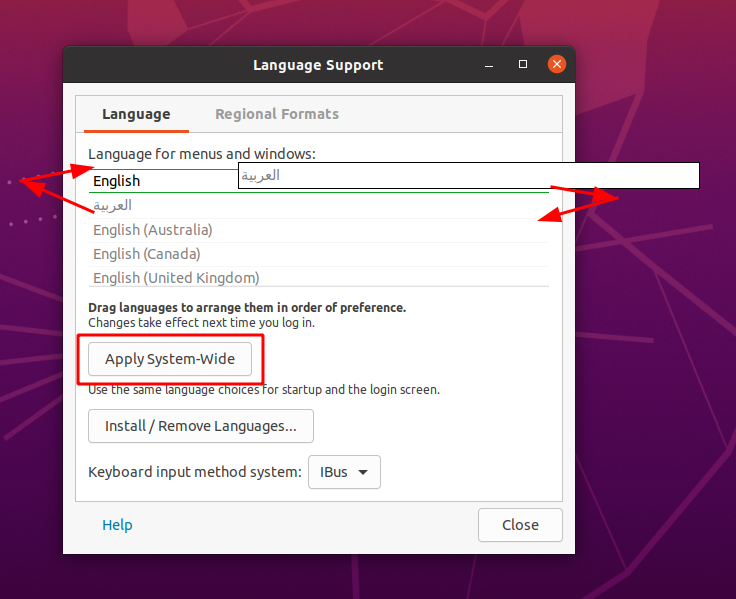
Task: Click the Keyboard input method system label
Action: 195,472
